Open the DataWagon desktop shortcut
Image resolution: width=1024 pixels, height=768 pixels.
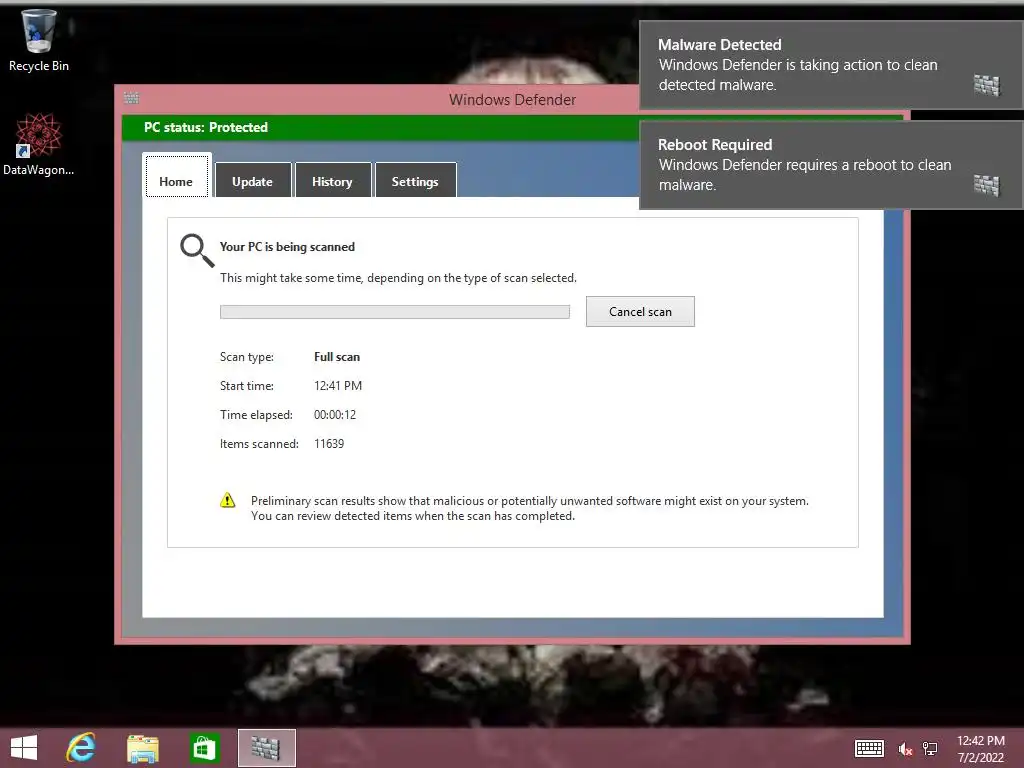38,144
